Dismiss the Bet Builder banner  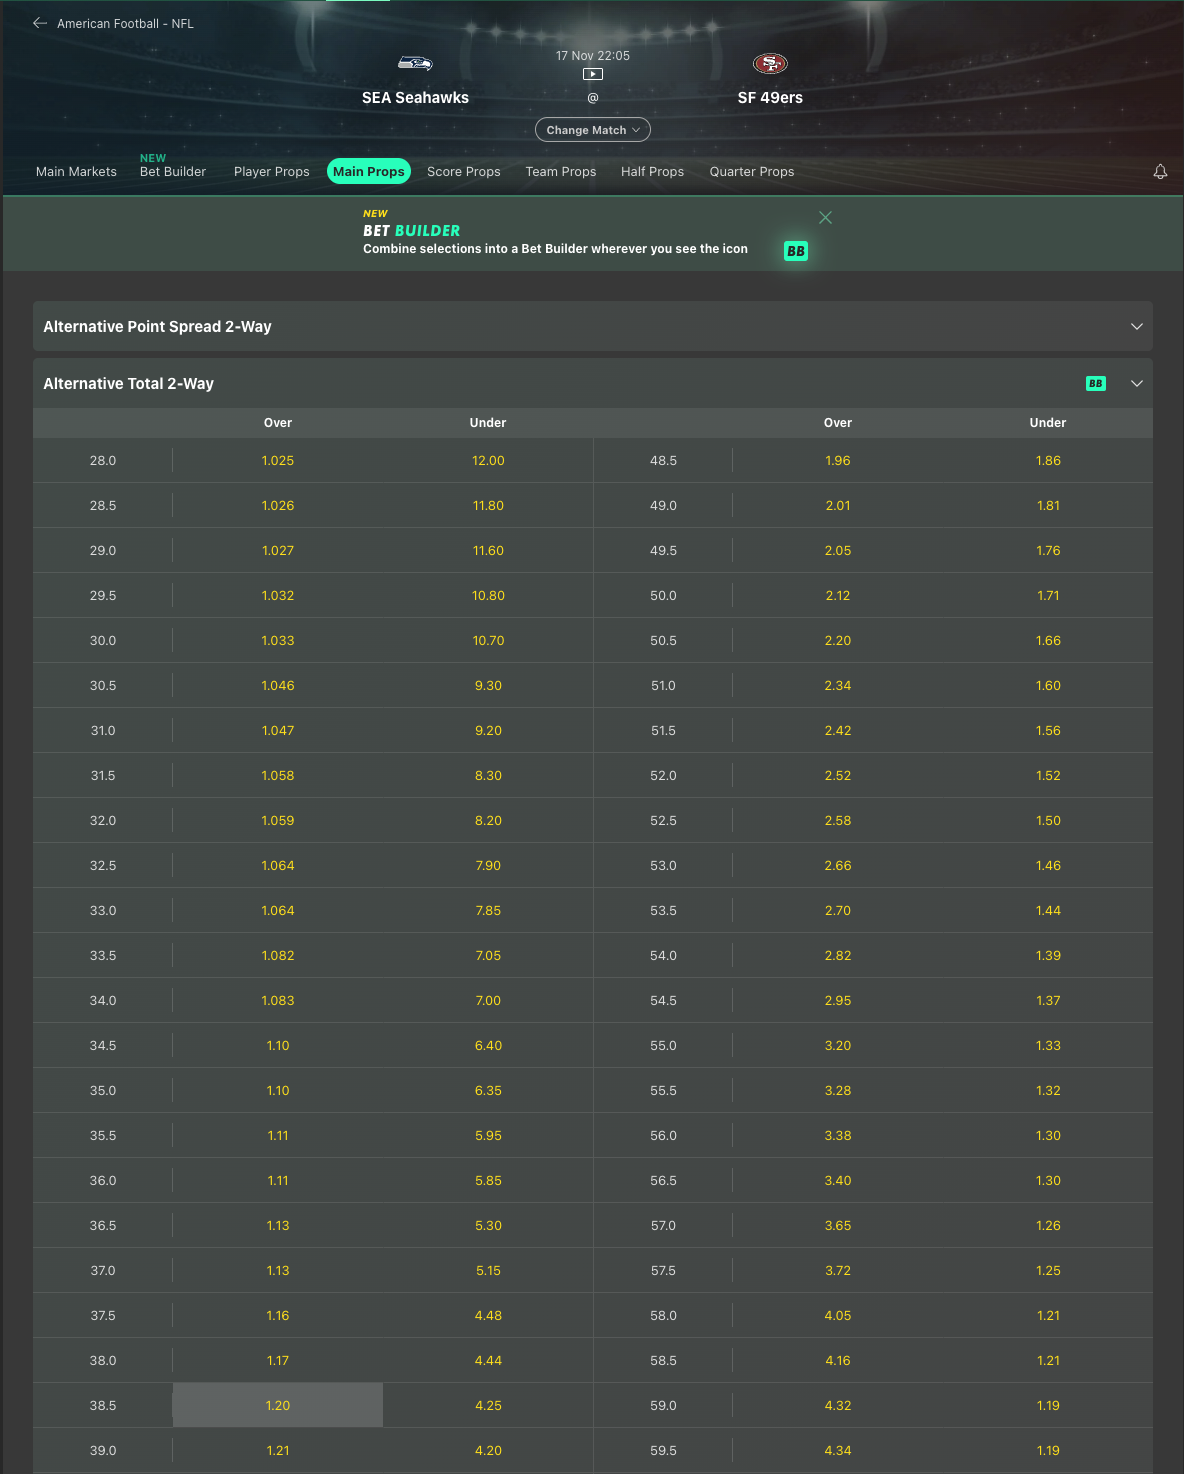(x=825, y=218)
